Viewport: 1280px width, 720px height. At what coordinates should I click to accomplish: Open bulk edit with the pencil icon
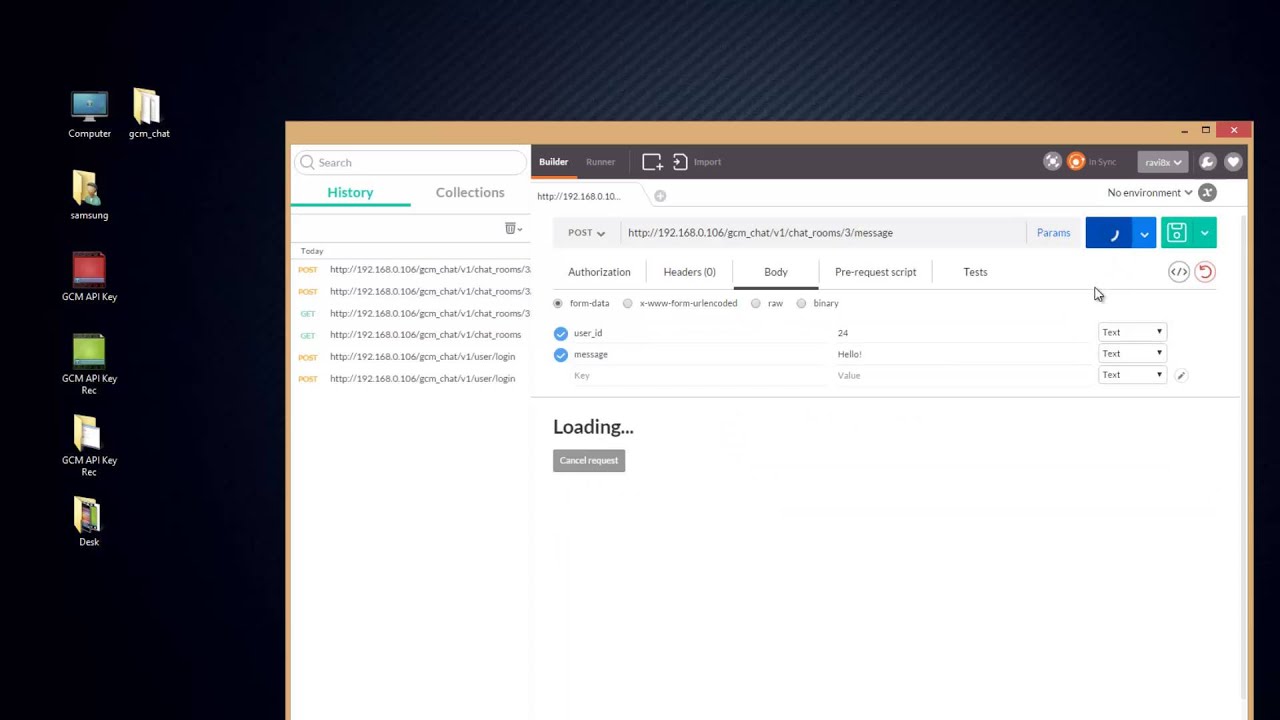1181,376
